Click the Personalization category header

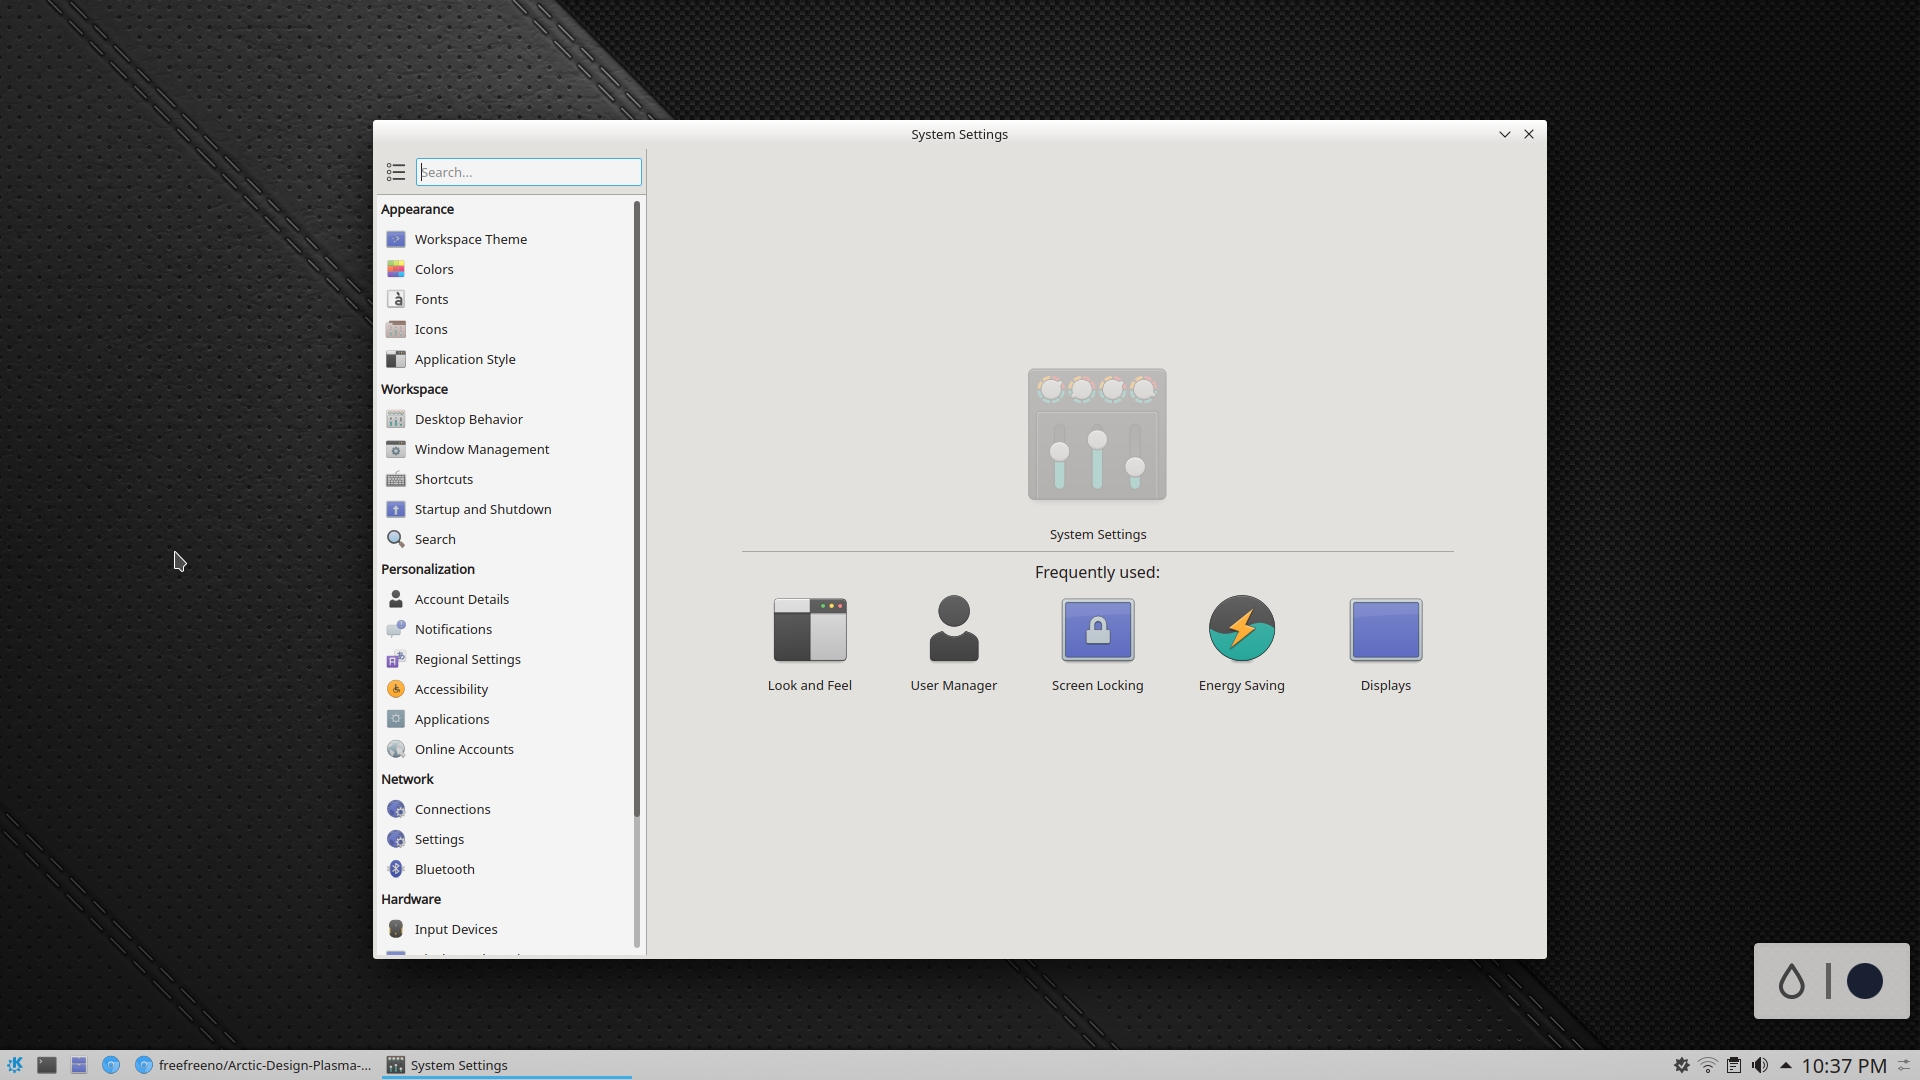(x=428, y=569)
